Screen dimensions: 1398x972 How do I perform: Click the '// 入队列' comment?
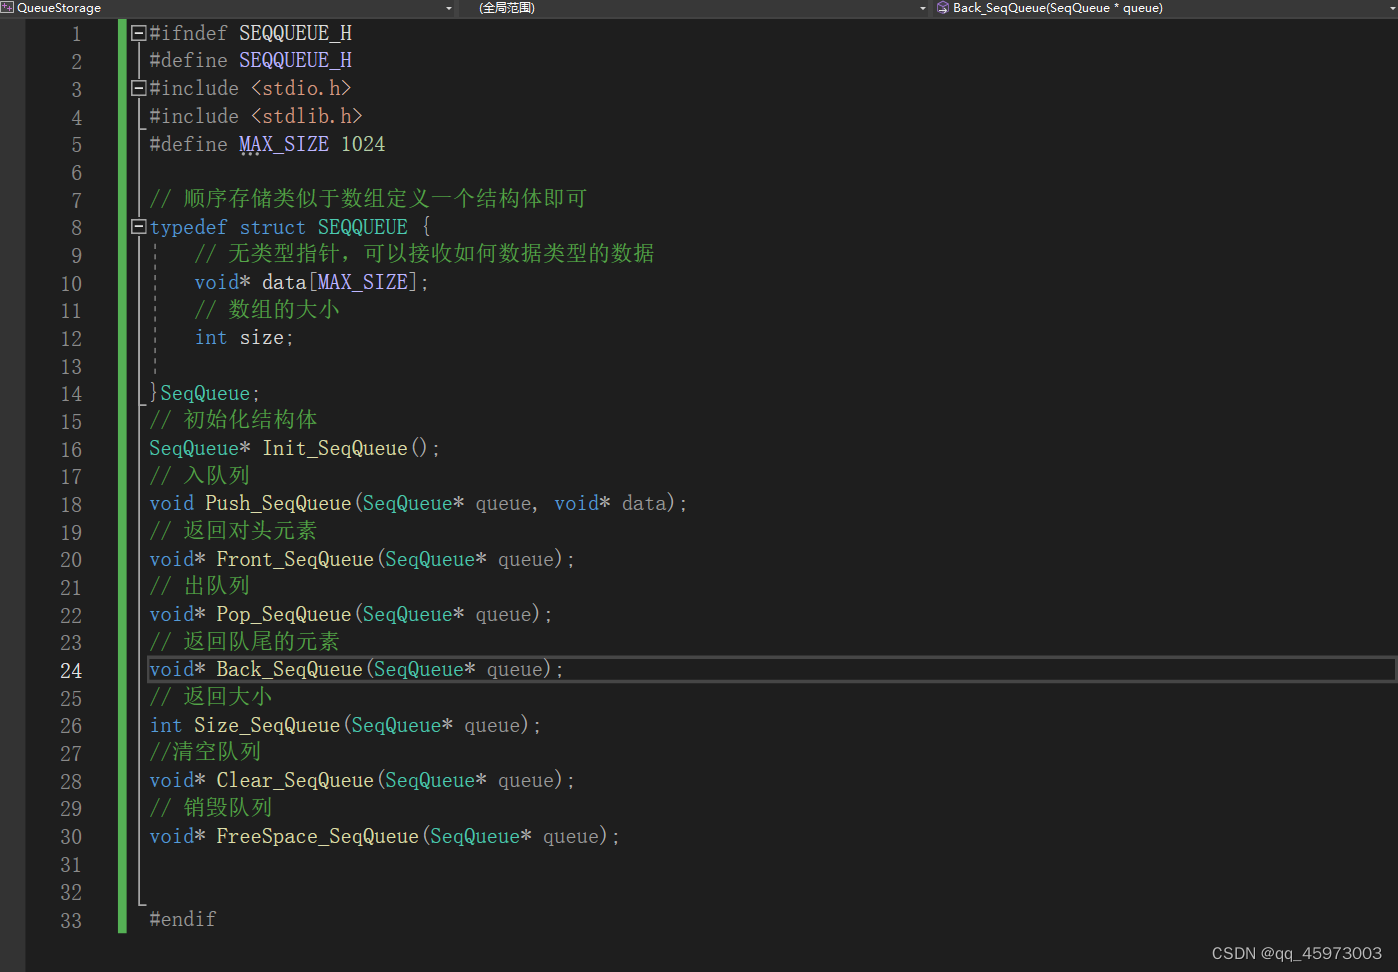coord(199,476)
